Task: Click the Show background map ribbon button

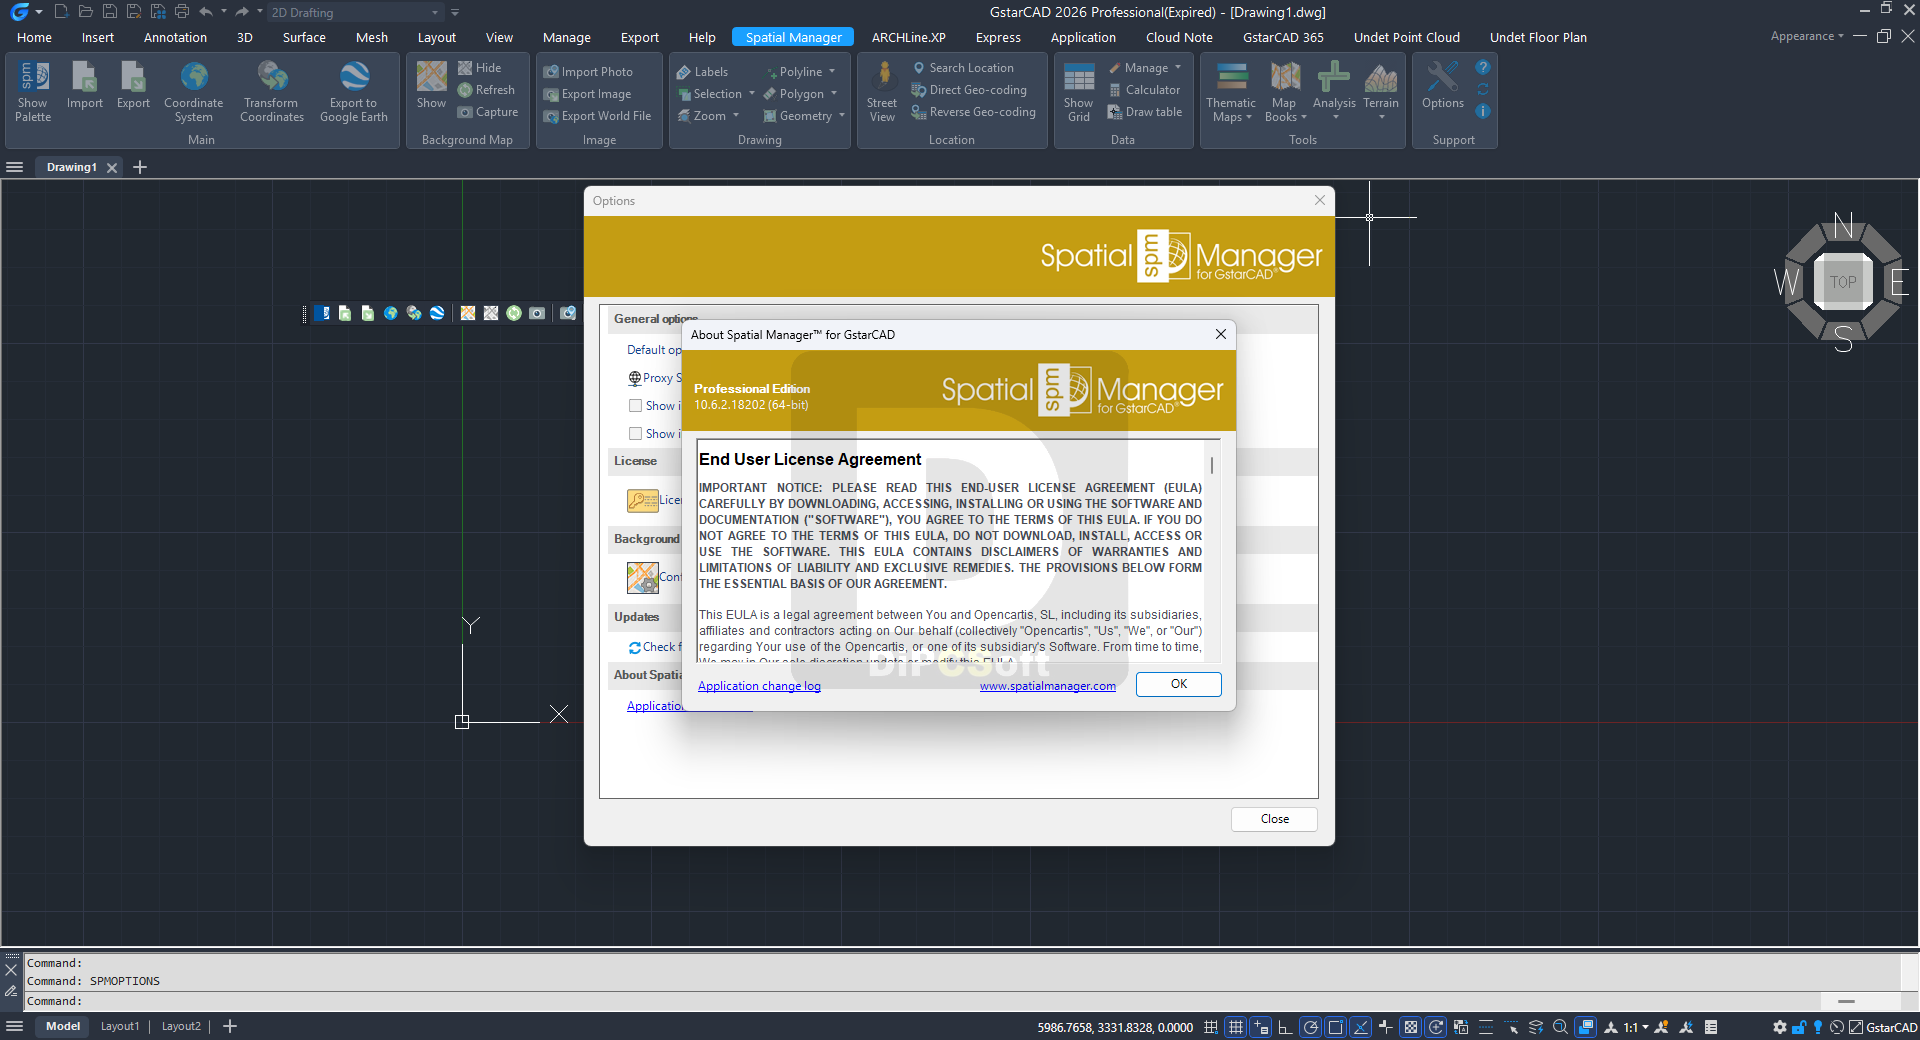Action: tap(431, 86)
